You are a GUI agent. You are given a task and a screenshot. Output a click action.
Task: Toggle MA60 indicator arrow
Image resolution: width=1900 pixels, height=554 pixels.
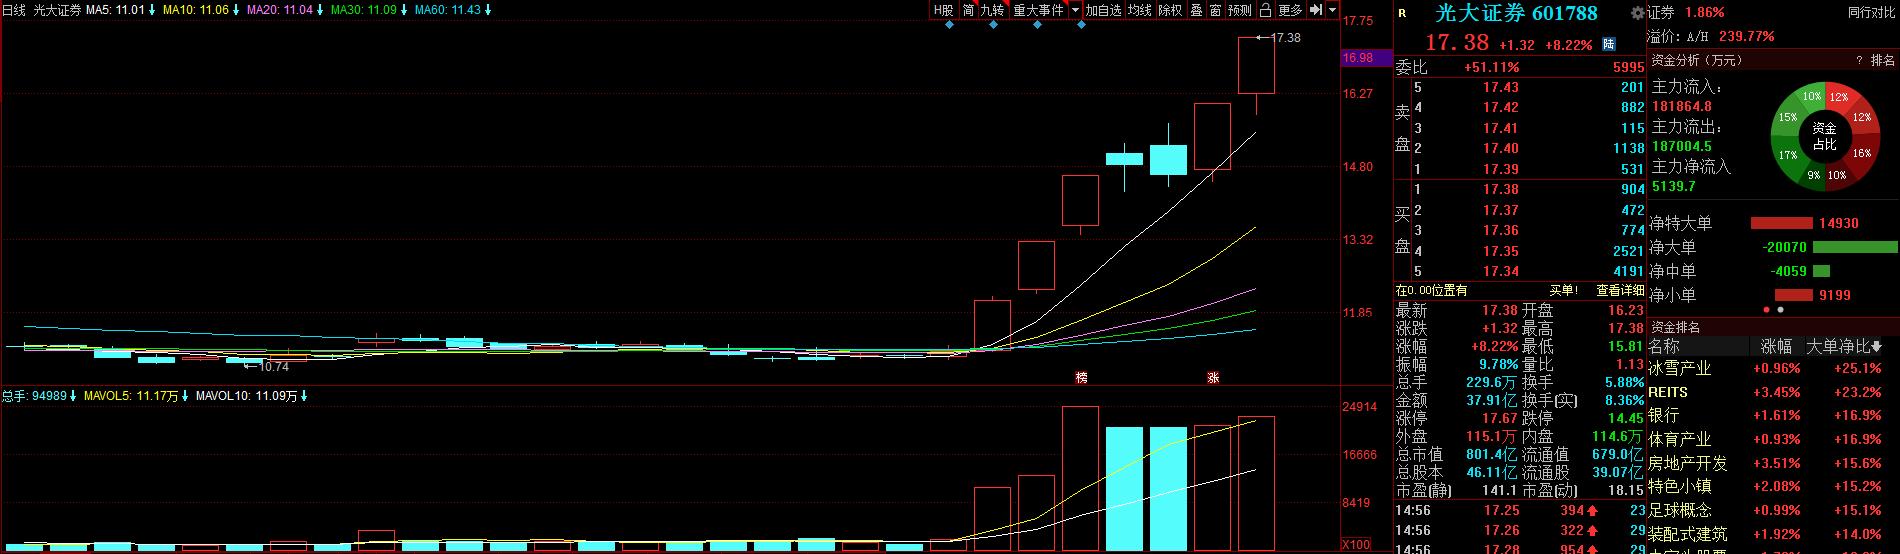(488, 10)
